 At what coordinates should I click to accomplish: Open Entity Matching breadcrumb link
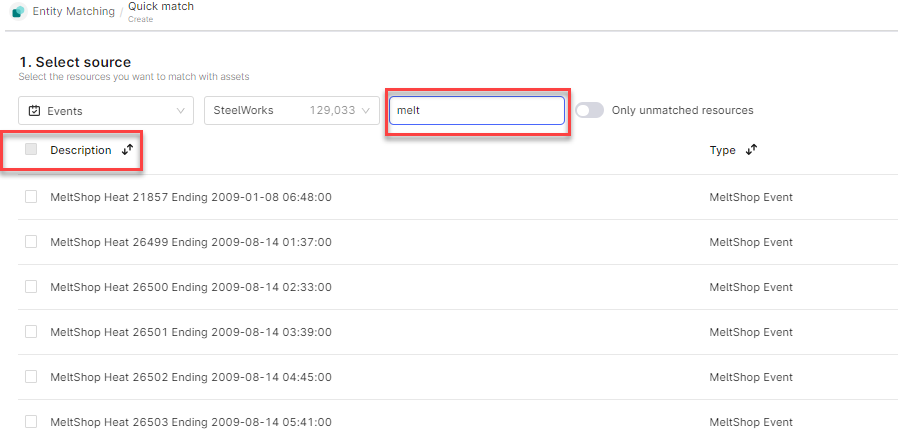pos(74,11)
